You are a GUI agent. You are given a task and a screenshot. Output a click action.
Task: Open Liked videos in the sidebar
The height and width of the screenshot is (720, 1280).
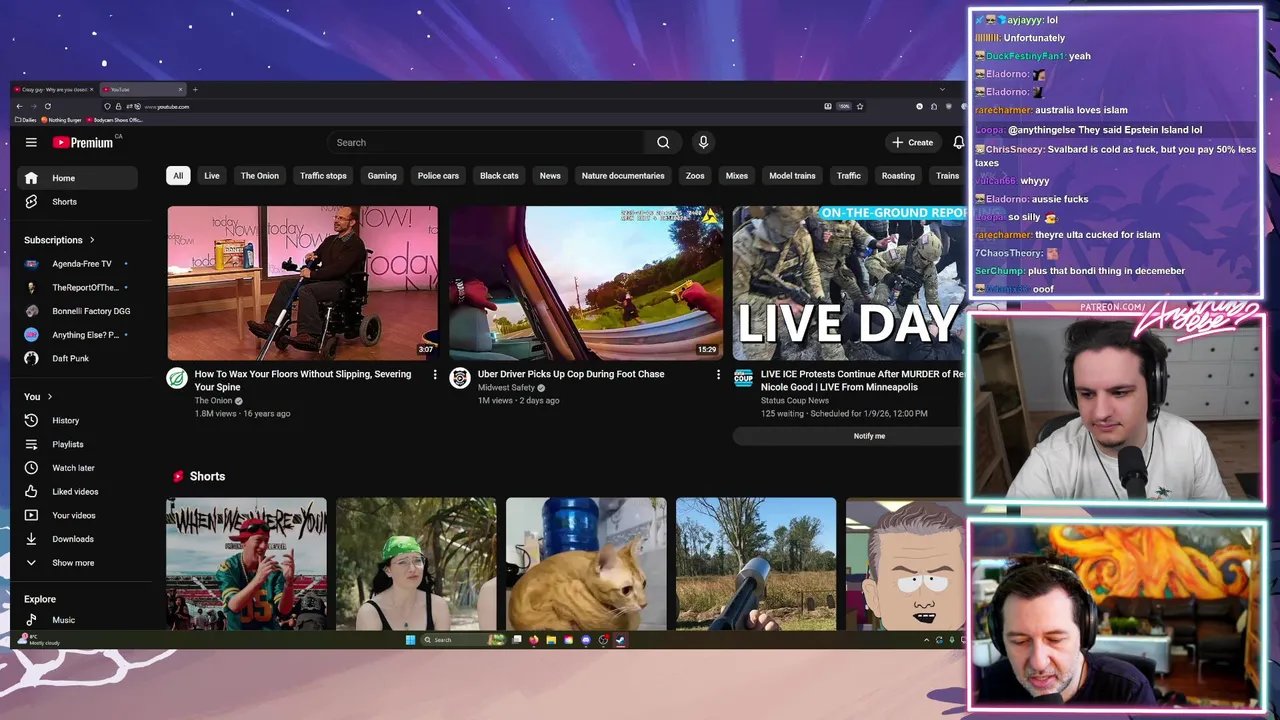click(78, 492)
